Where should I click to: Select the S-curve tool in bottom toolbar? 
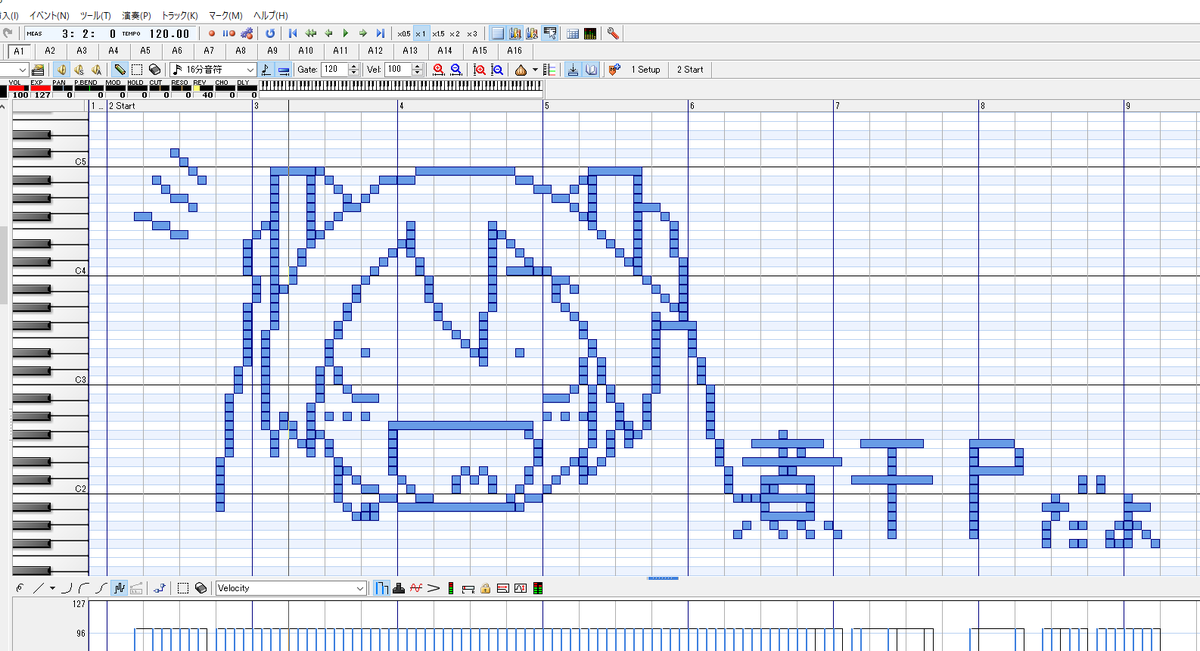point(102,588)
